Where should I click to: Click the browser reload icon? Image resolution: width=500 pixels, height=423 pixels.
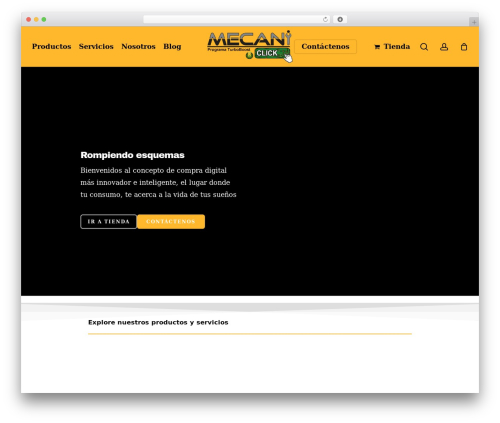325,19
